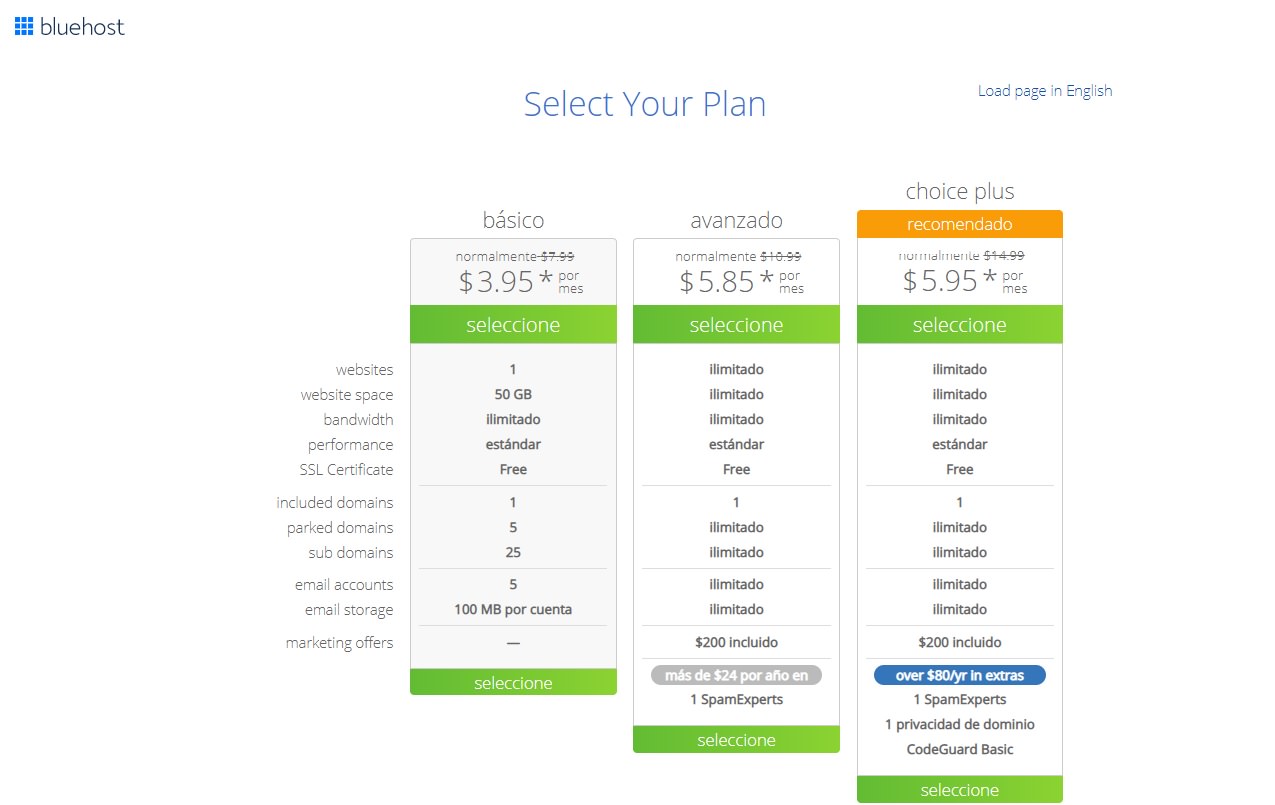Image resolution: width=1275 pixels, height=805 pixels.
Task: Click the orange recomendado banner
Action: [x=959, y=224]
